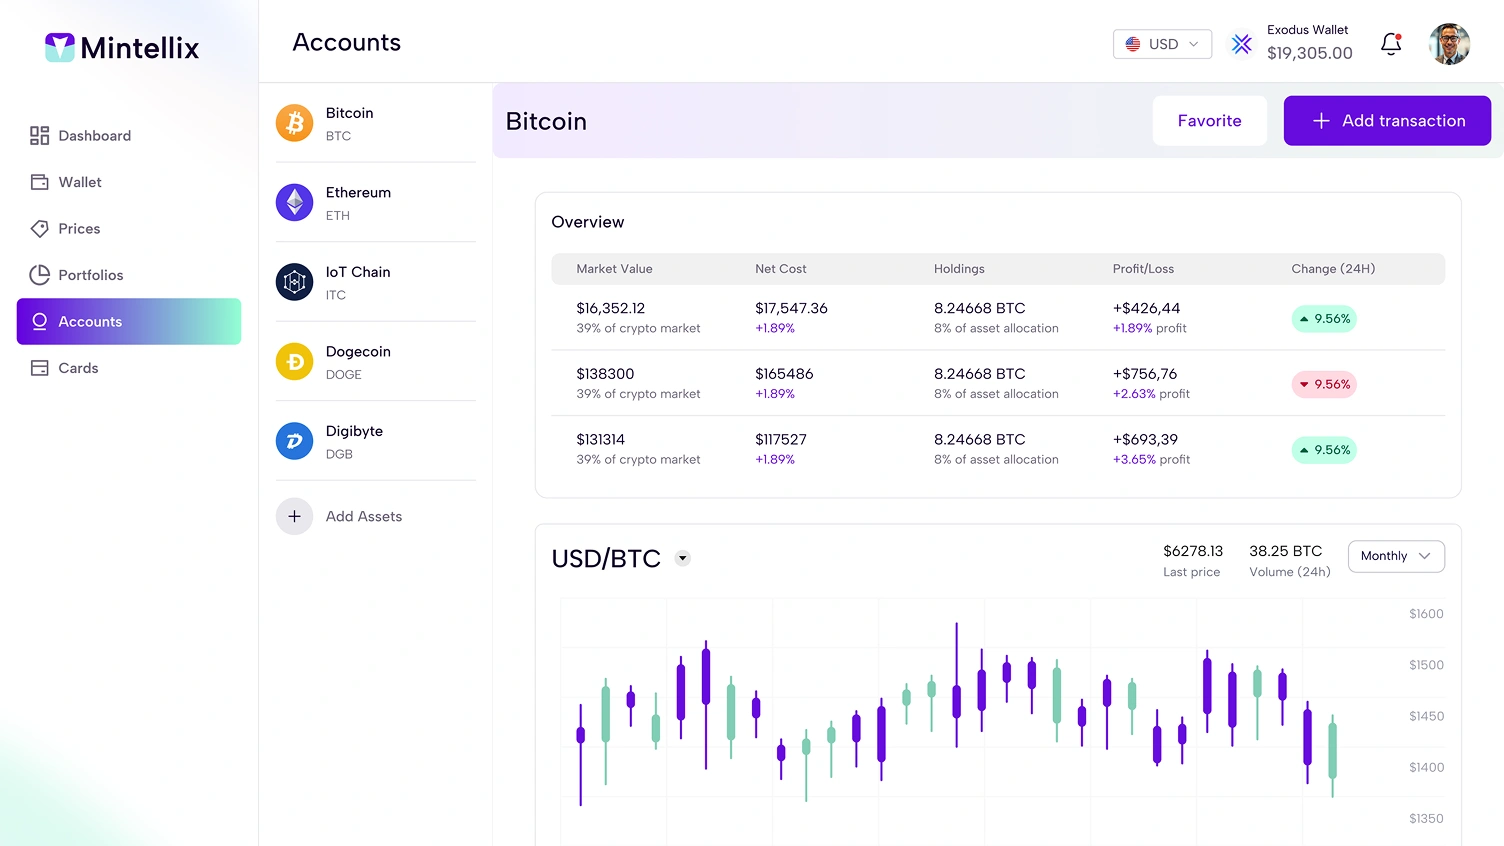Click the Digibyte blue icon

pyautogui.click(x=294, y=441)
